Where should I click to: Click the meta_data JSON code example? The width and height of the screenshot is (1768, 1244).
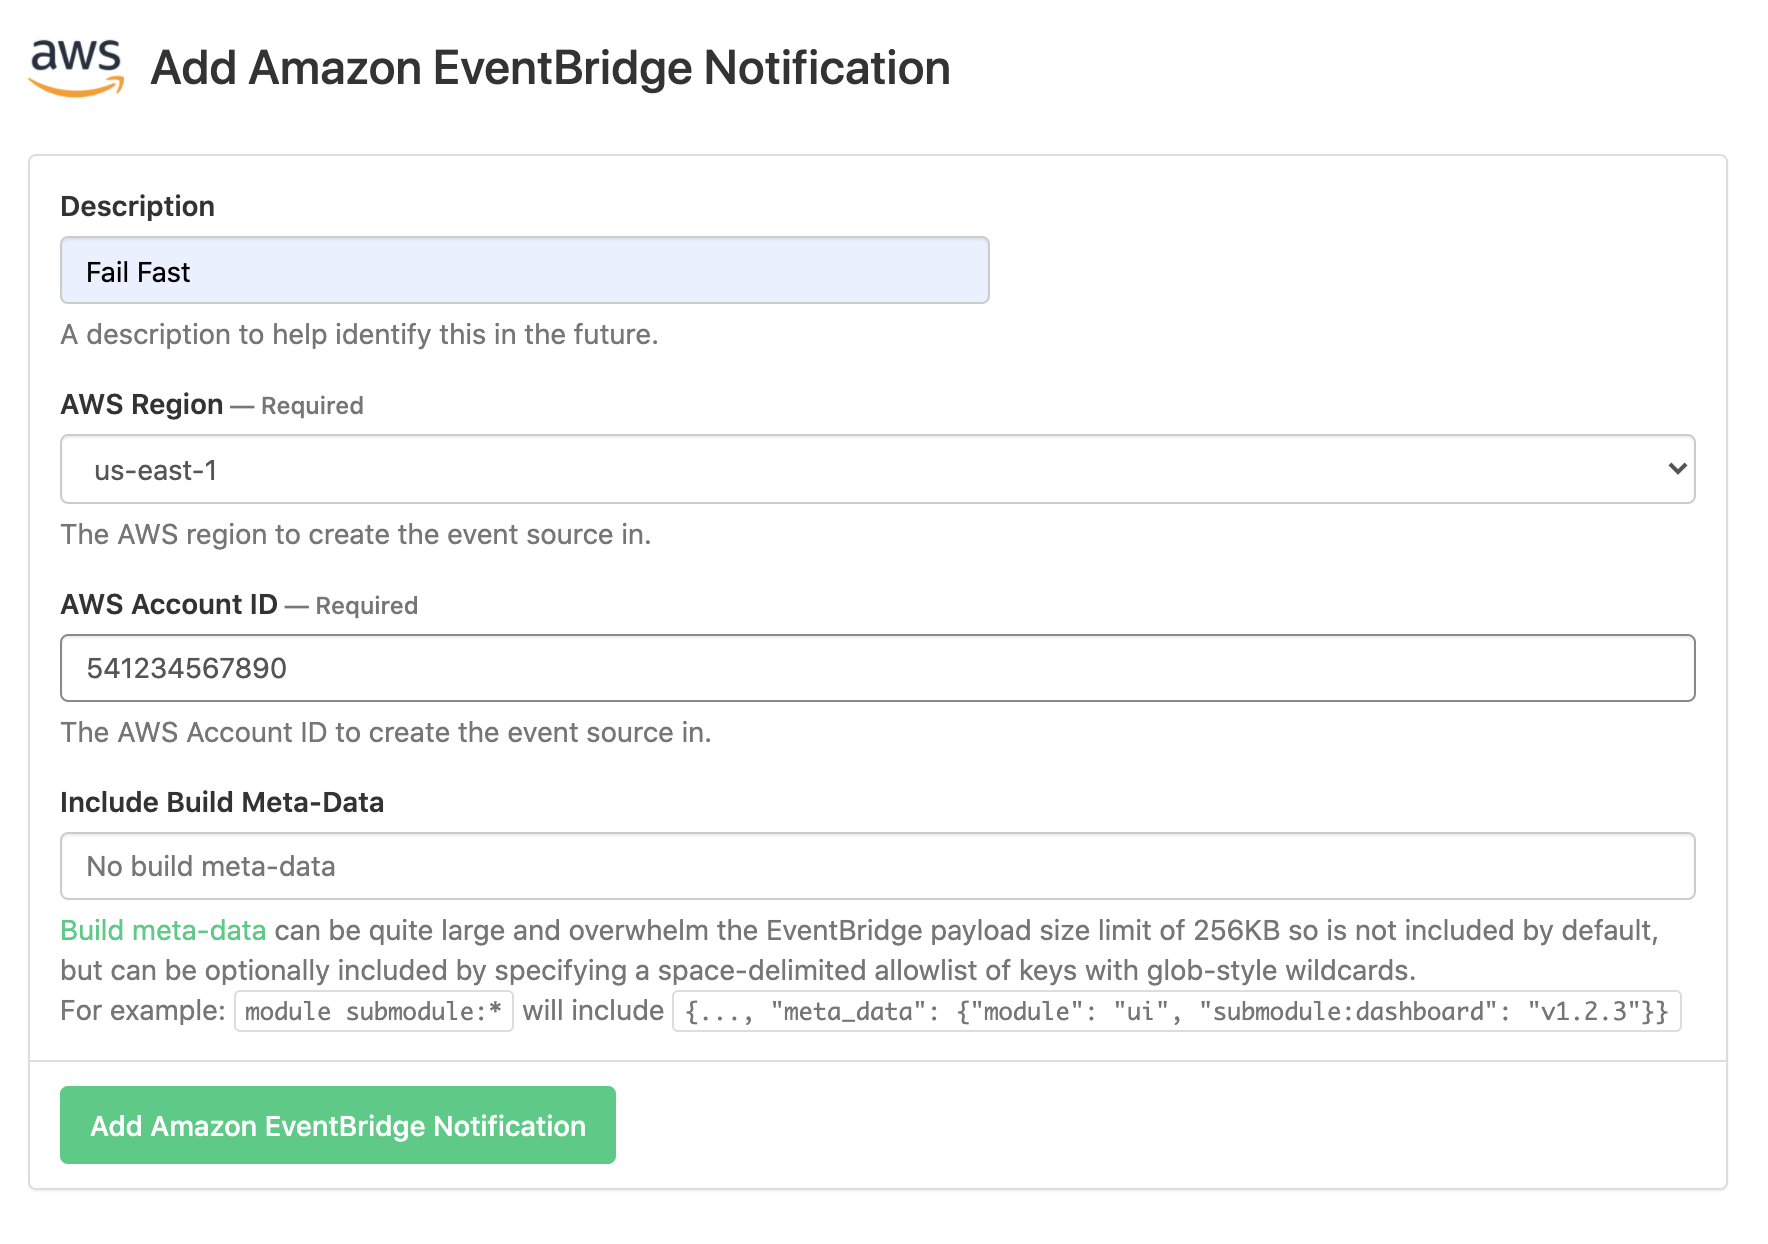1176,1011
